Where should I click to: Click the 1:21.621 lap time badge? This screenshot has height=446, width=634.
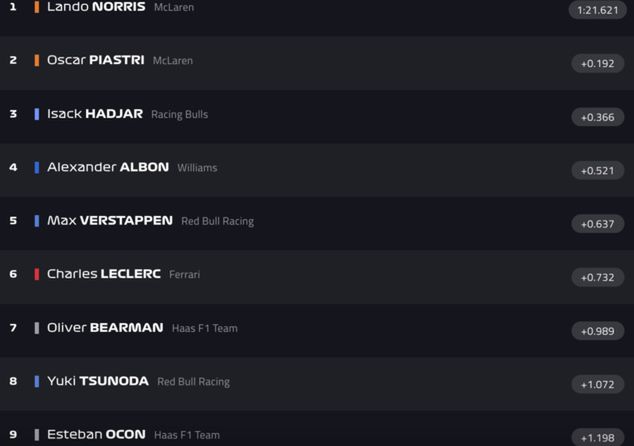(x=598, y=10)
